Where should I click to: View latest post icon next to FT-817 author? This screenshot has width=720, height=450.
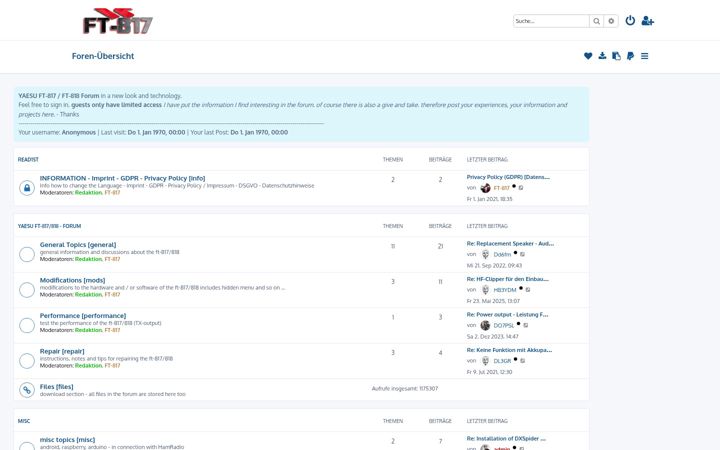point(521,188)
